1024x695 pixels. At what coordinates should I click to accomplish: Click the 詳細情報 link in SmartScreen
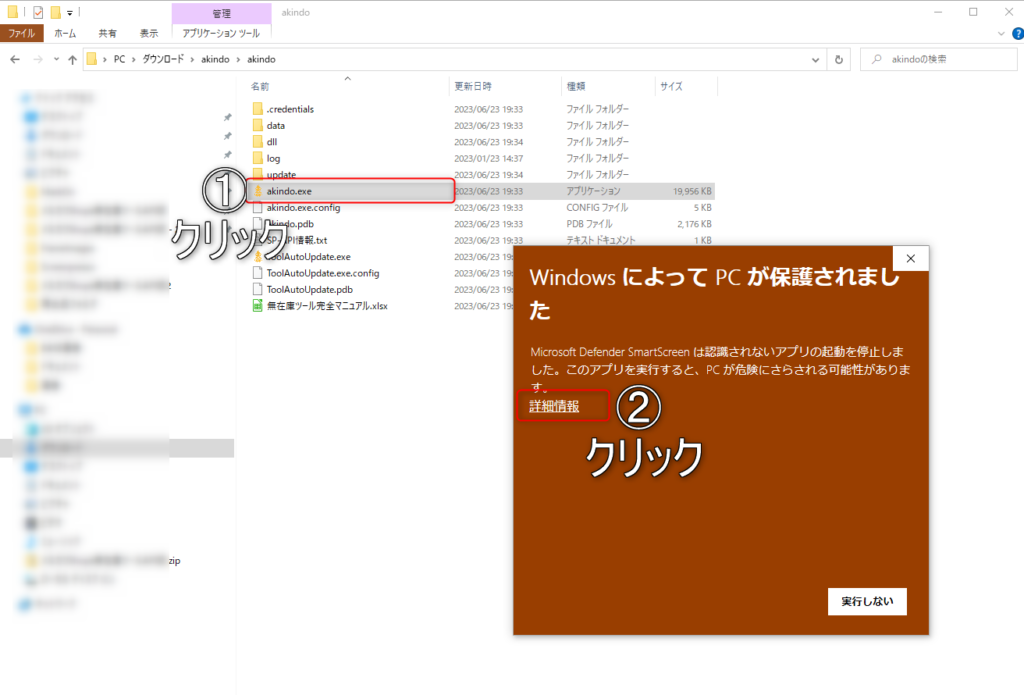pyautogui.click(x=554, y=406)
